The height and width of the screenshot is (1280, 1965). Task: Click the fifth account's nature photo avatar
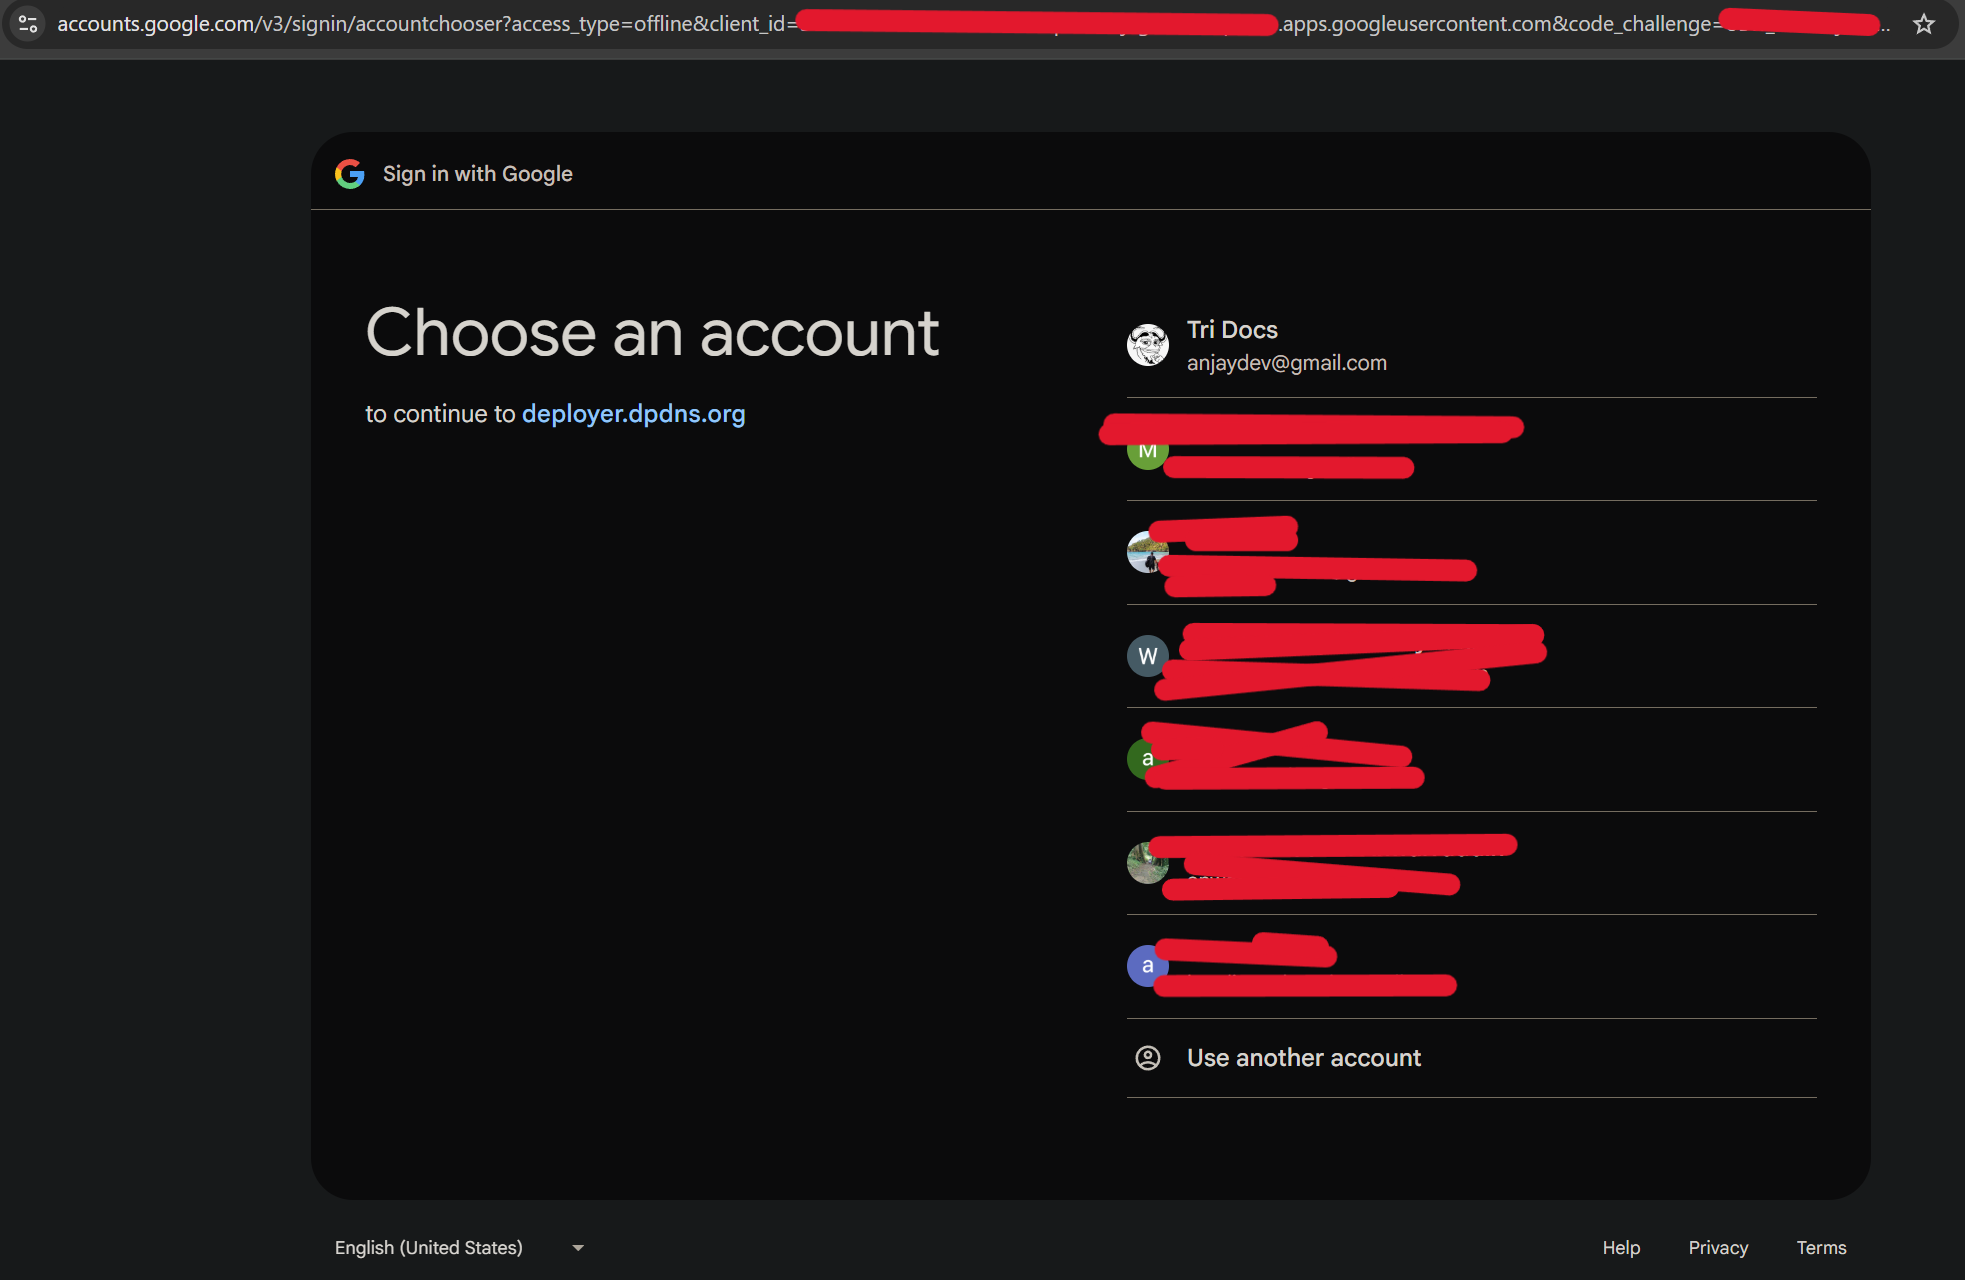coord(1148,862)
